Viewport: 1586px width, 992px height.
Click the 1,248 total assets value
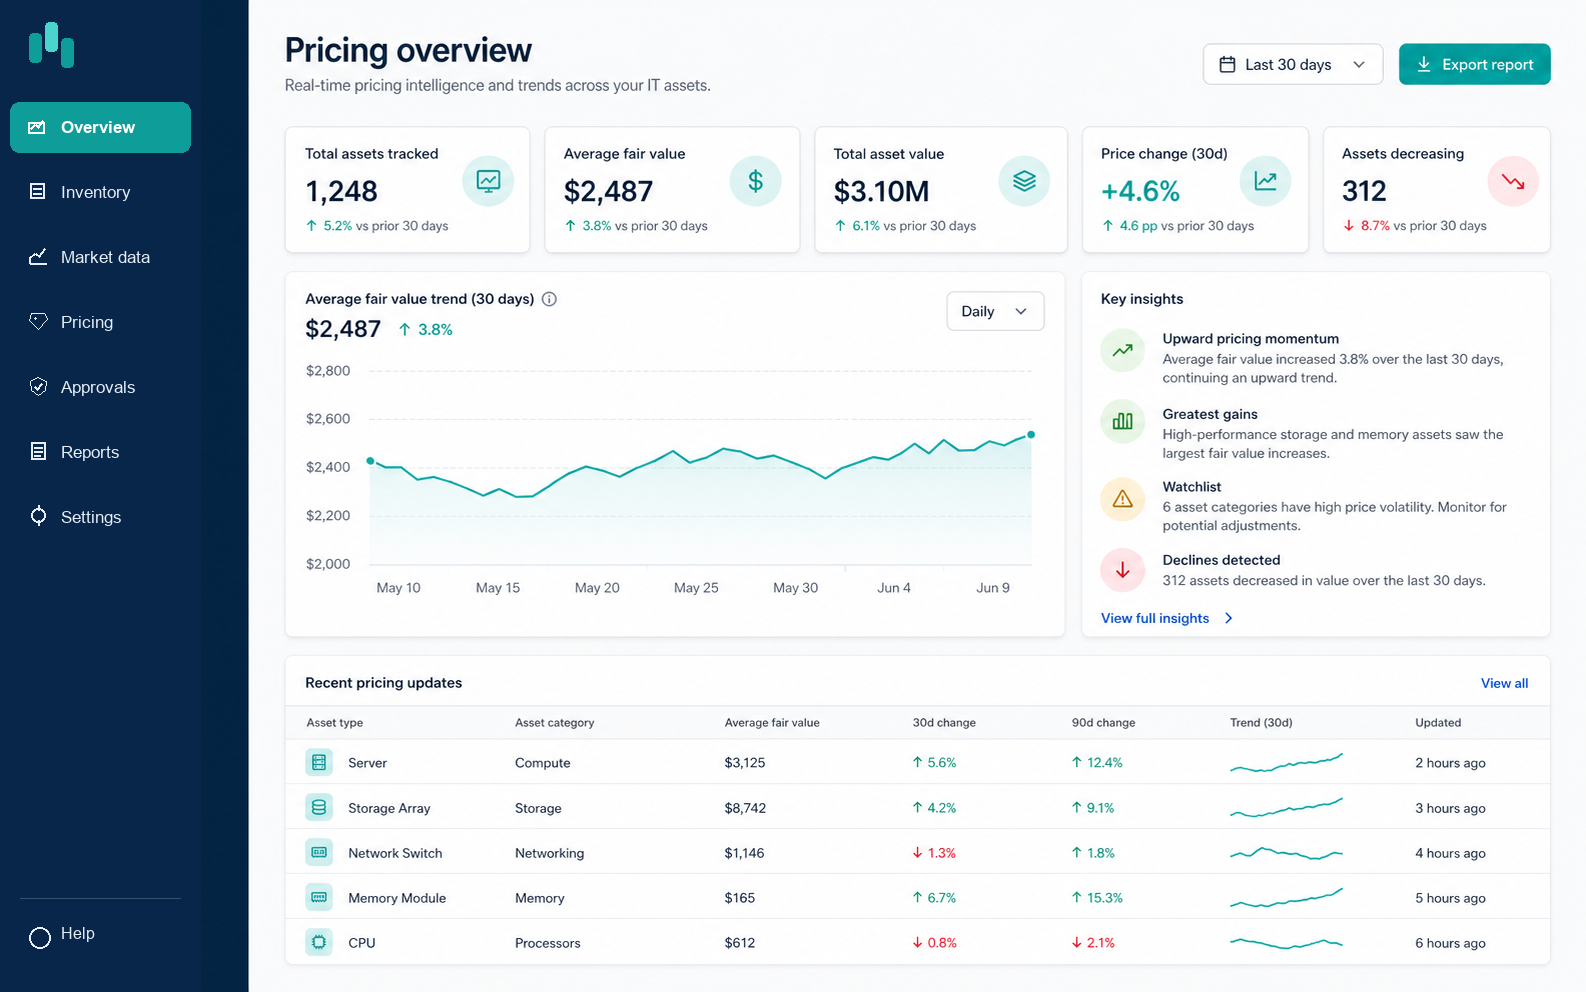coord(341,191)
